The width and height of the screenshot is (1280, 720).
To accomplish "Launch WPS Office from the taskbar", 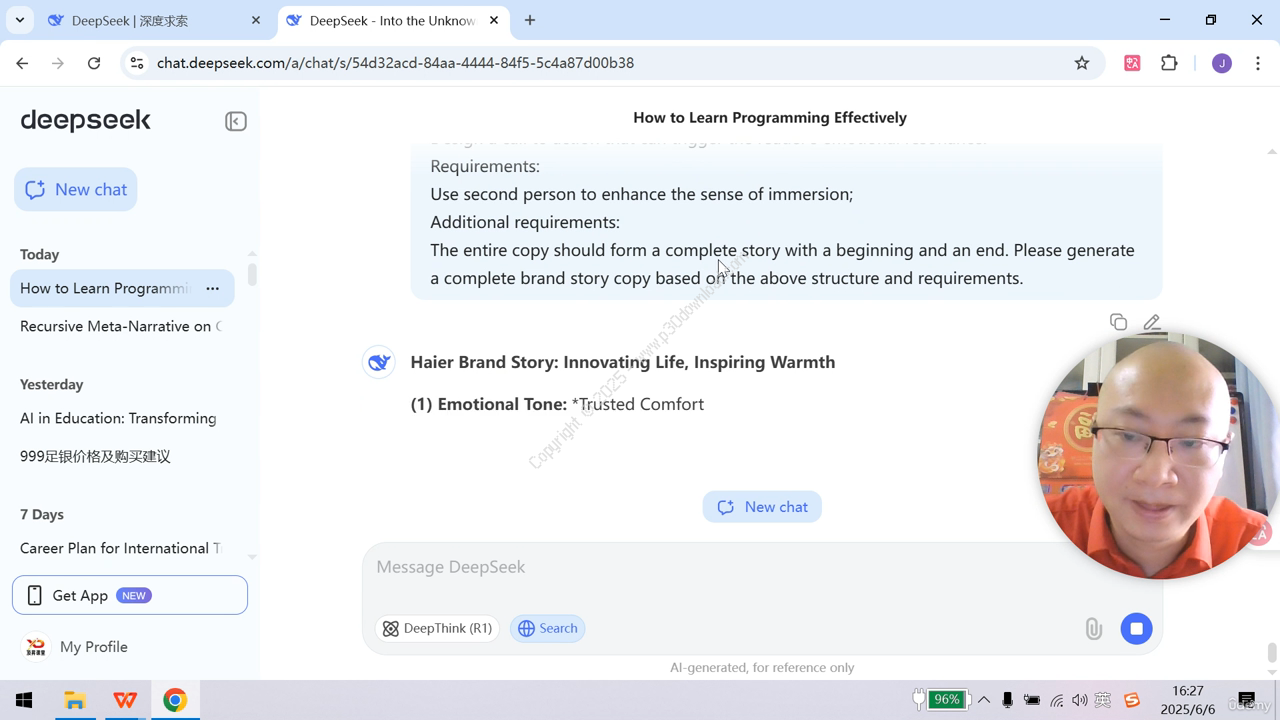I will pos(125,700).
